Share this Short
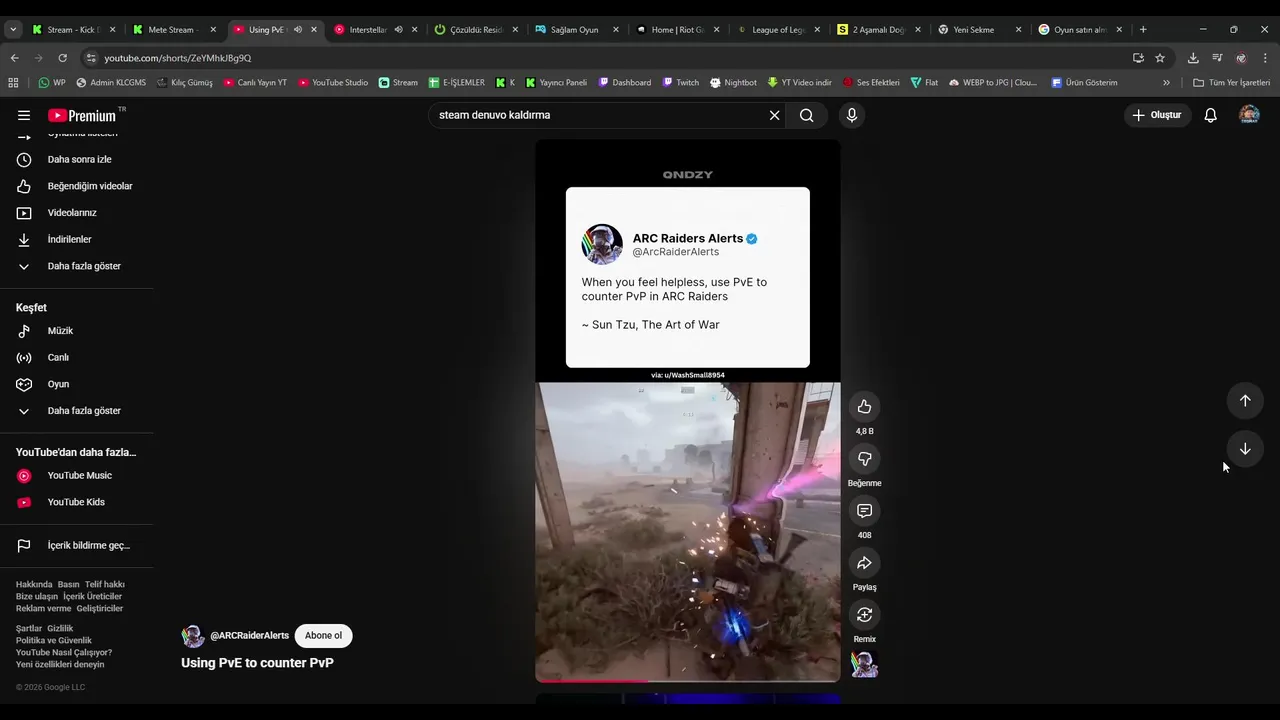1280x720 pixels. point(864,562)
